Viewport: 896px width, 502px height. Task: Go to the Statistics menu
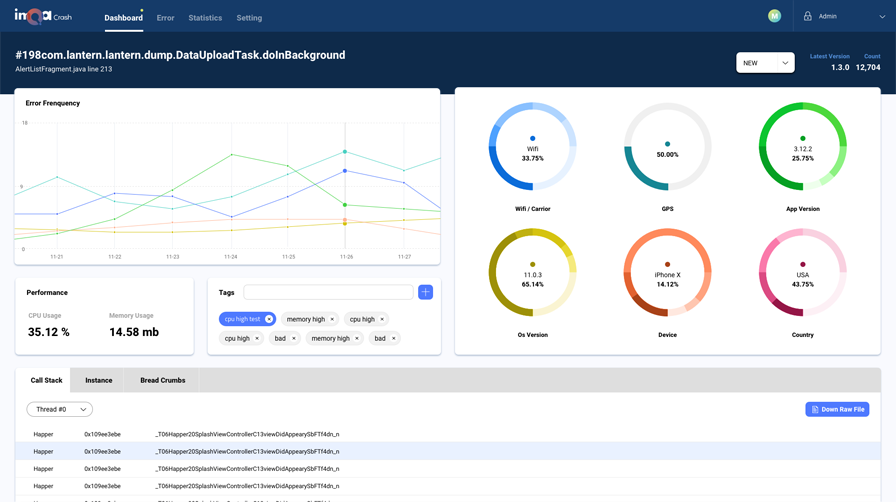[x=205, y=18]
